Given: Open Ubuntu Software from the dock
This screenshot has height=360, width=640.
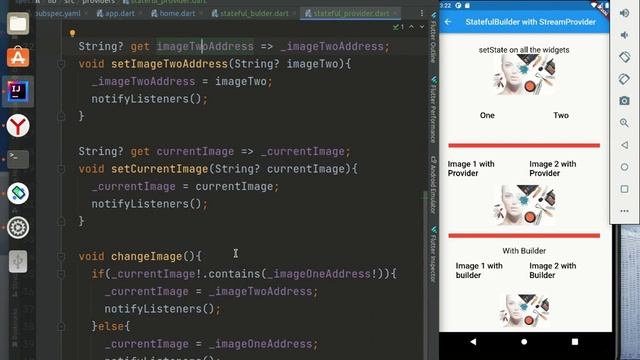Looking at the screenshot, I should pos(18,57).
